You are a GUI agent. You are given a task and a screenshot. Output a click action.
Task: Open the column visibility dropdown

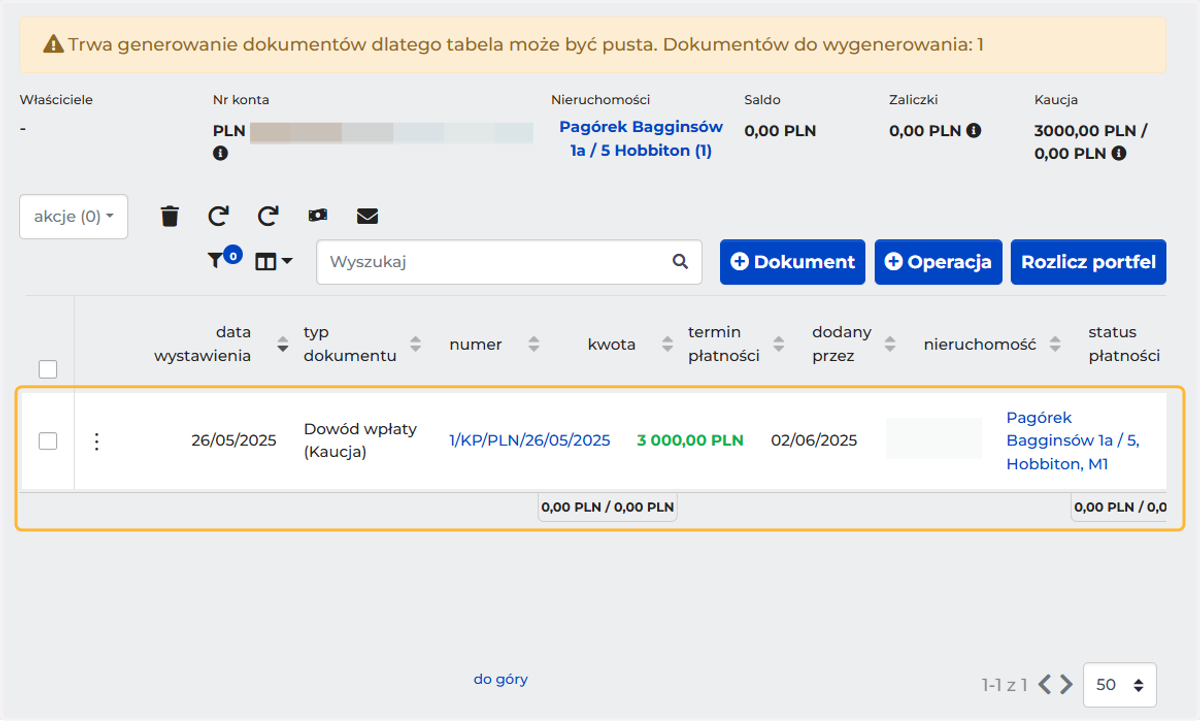click(274, 261)
